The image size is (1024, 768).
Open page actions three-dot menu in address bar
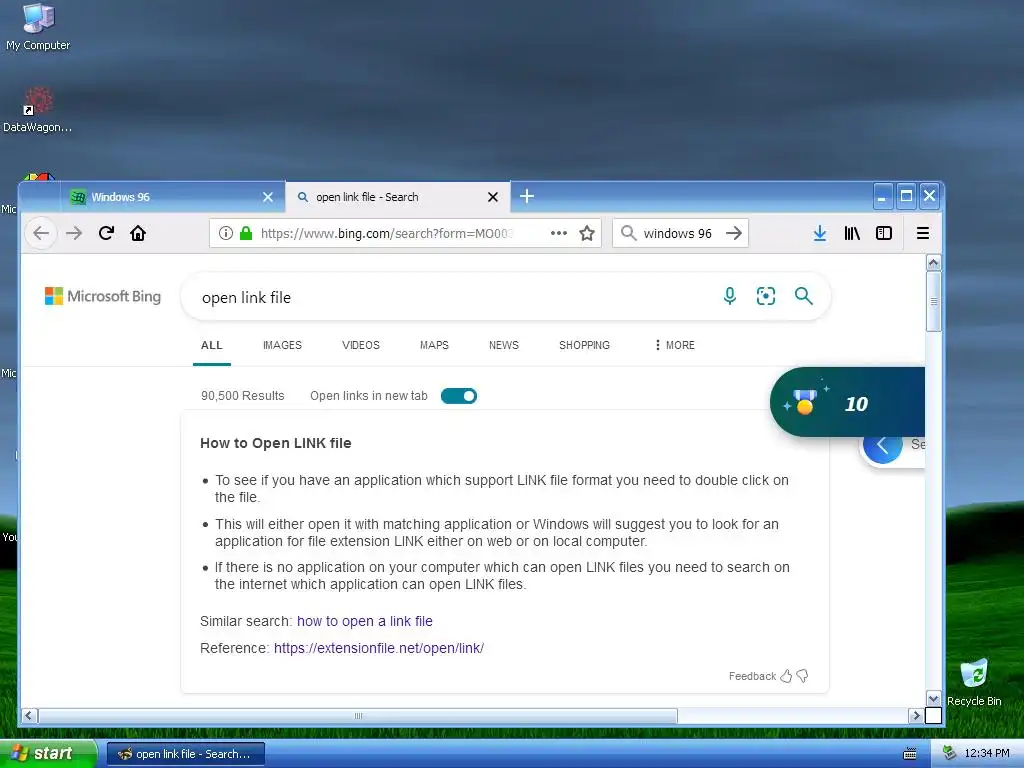559,233
